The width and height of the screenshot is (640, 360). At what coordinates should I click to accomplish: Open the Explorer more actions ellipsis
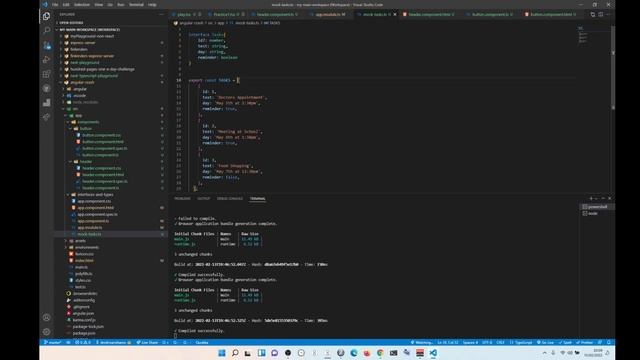161,14
